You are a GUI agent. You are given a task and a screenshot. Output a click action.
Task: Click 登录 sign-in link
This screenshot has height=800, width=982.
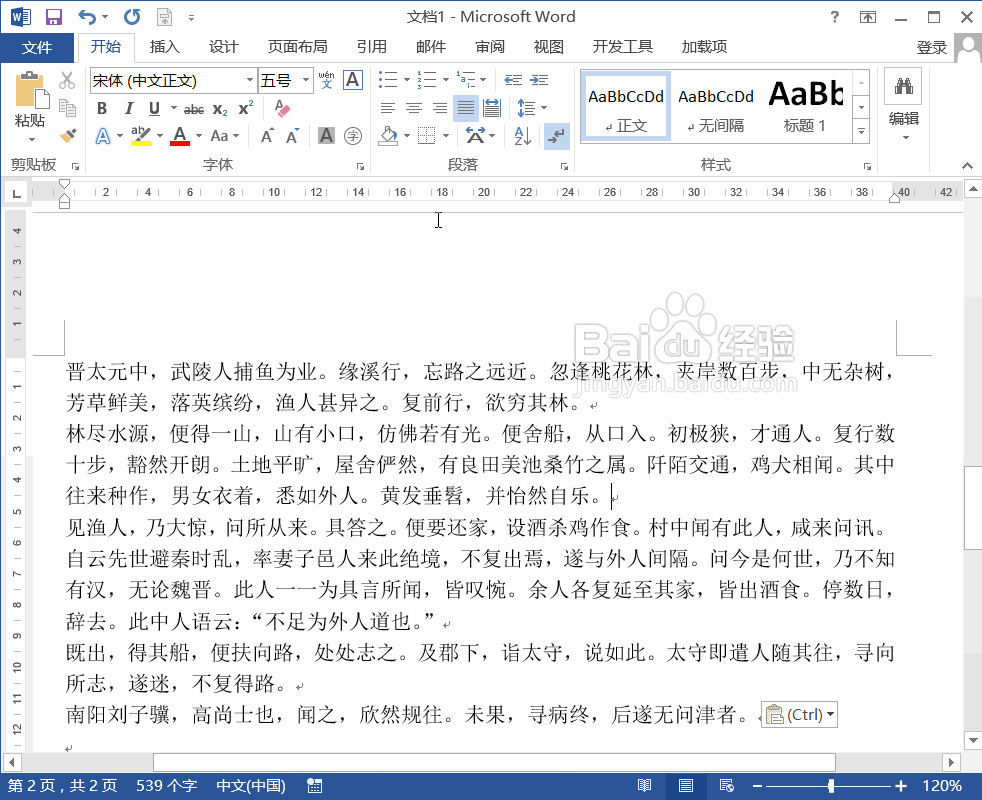(931, 48)
